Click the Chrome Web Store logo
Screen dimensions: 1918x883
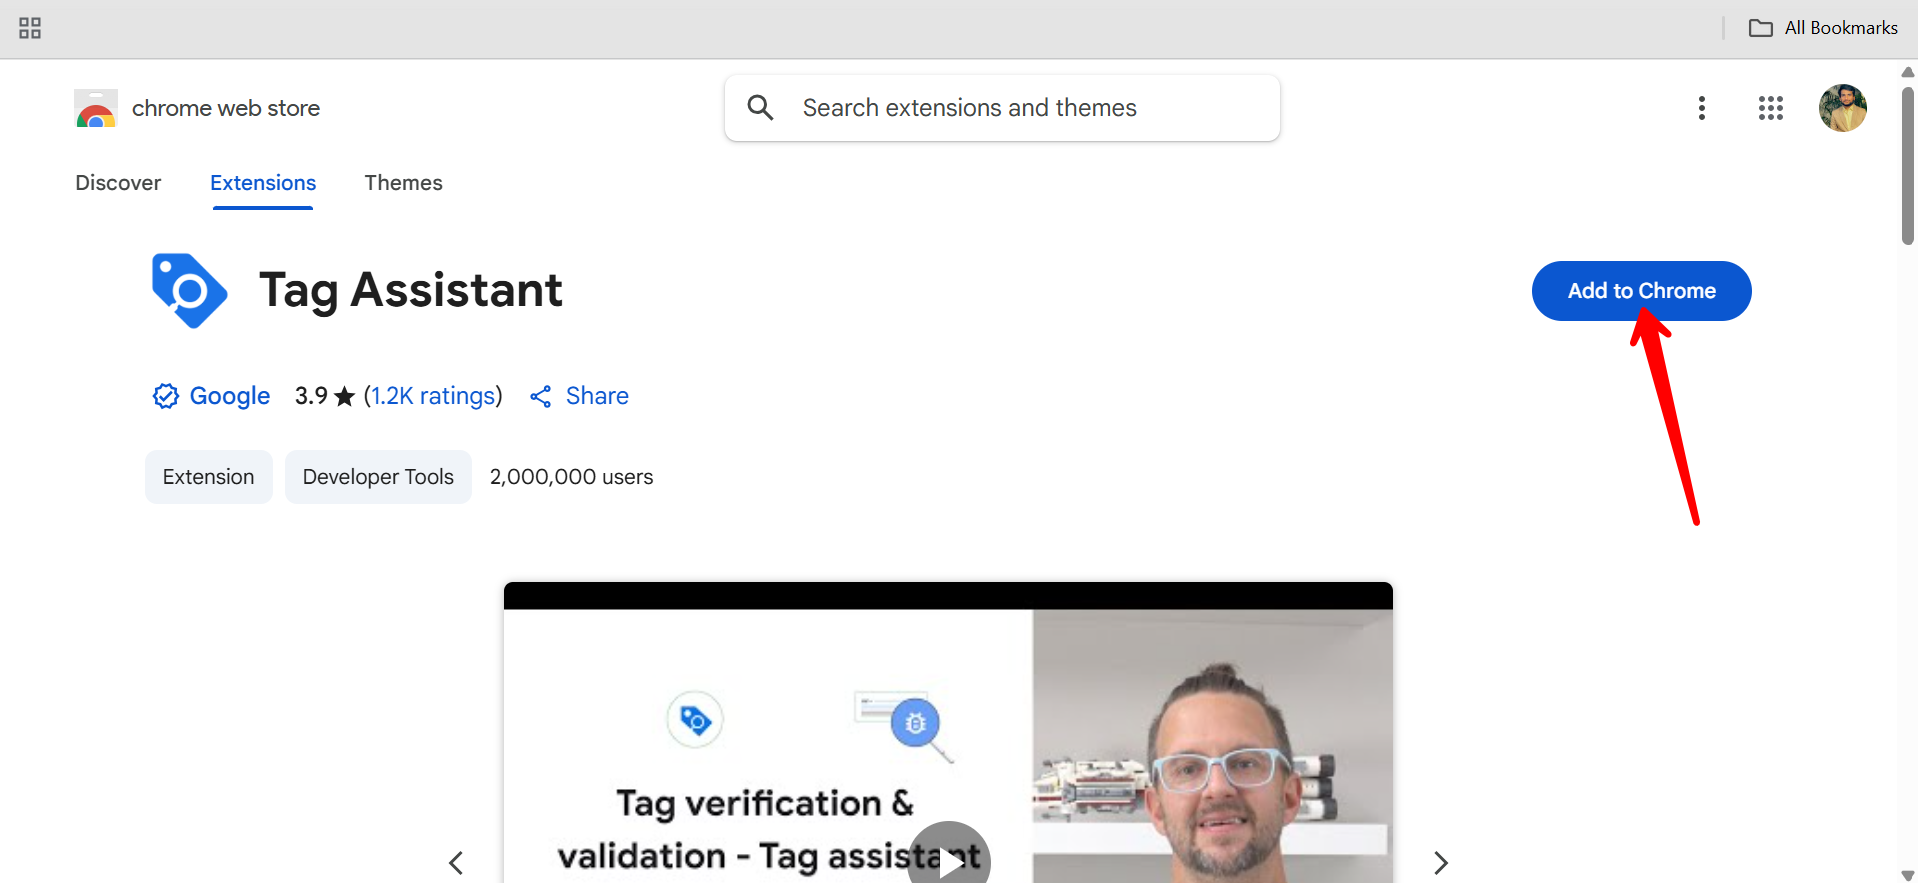click(96, 108)
